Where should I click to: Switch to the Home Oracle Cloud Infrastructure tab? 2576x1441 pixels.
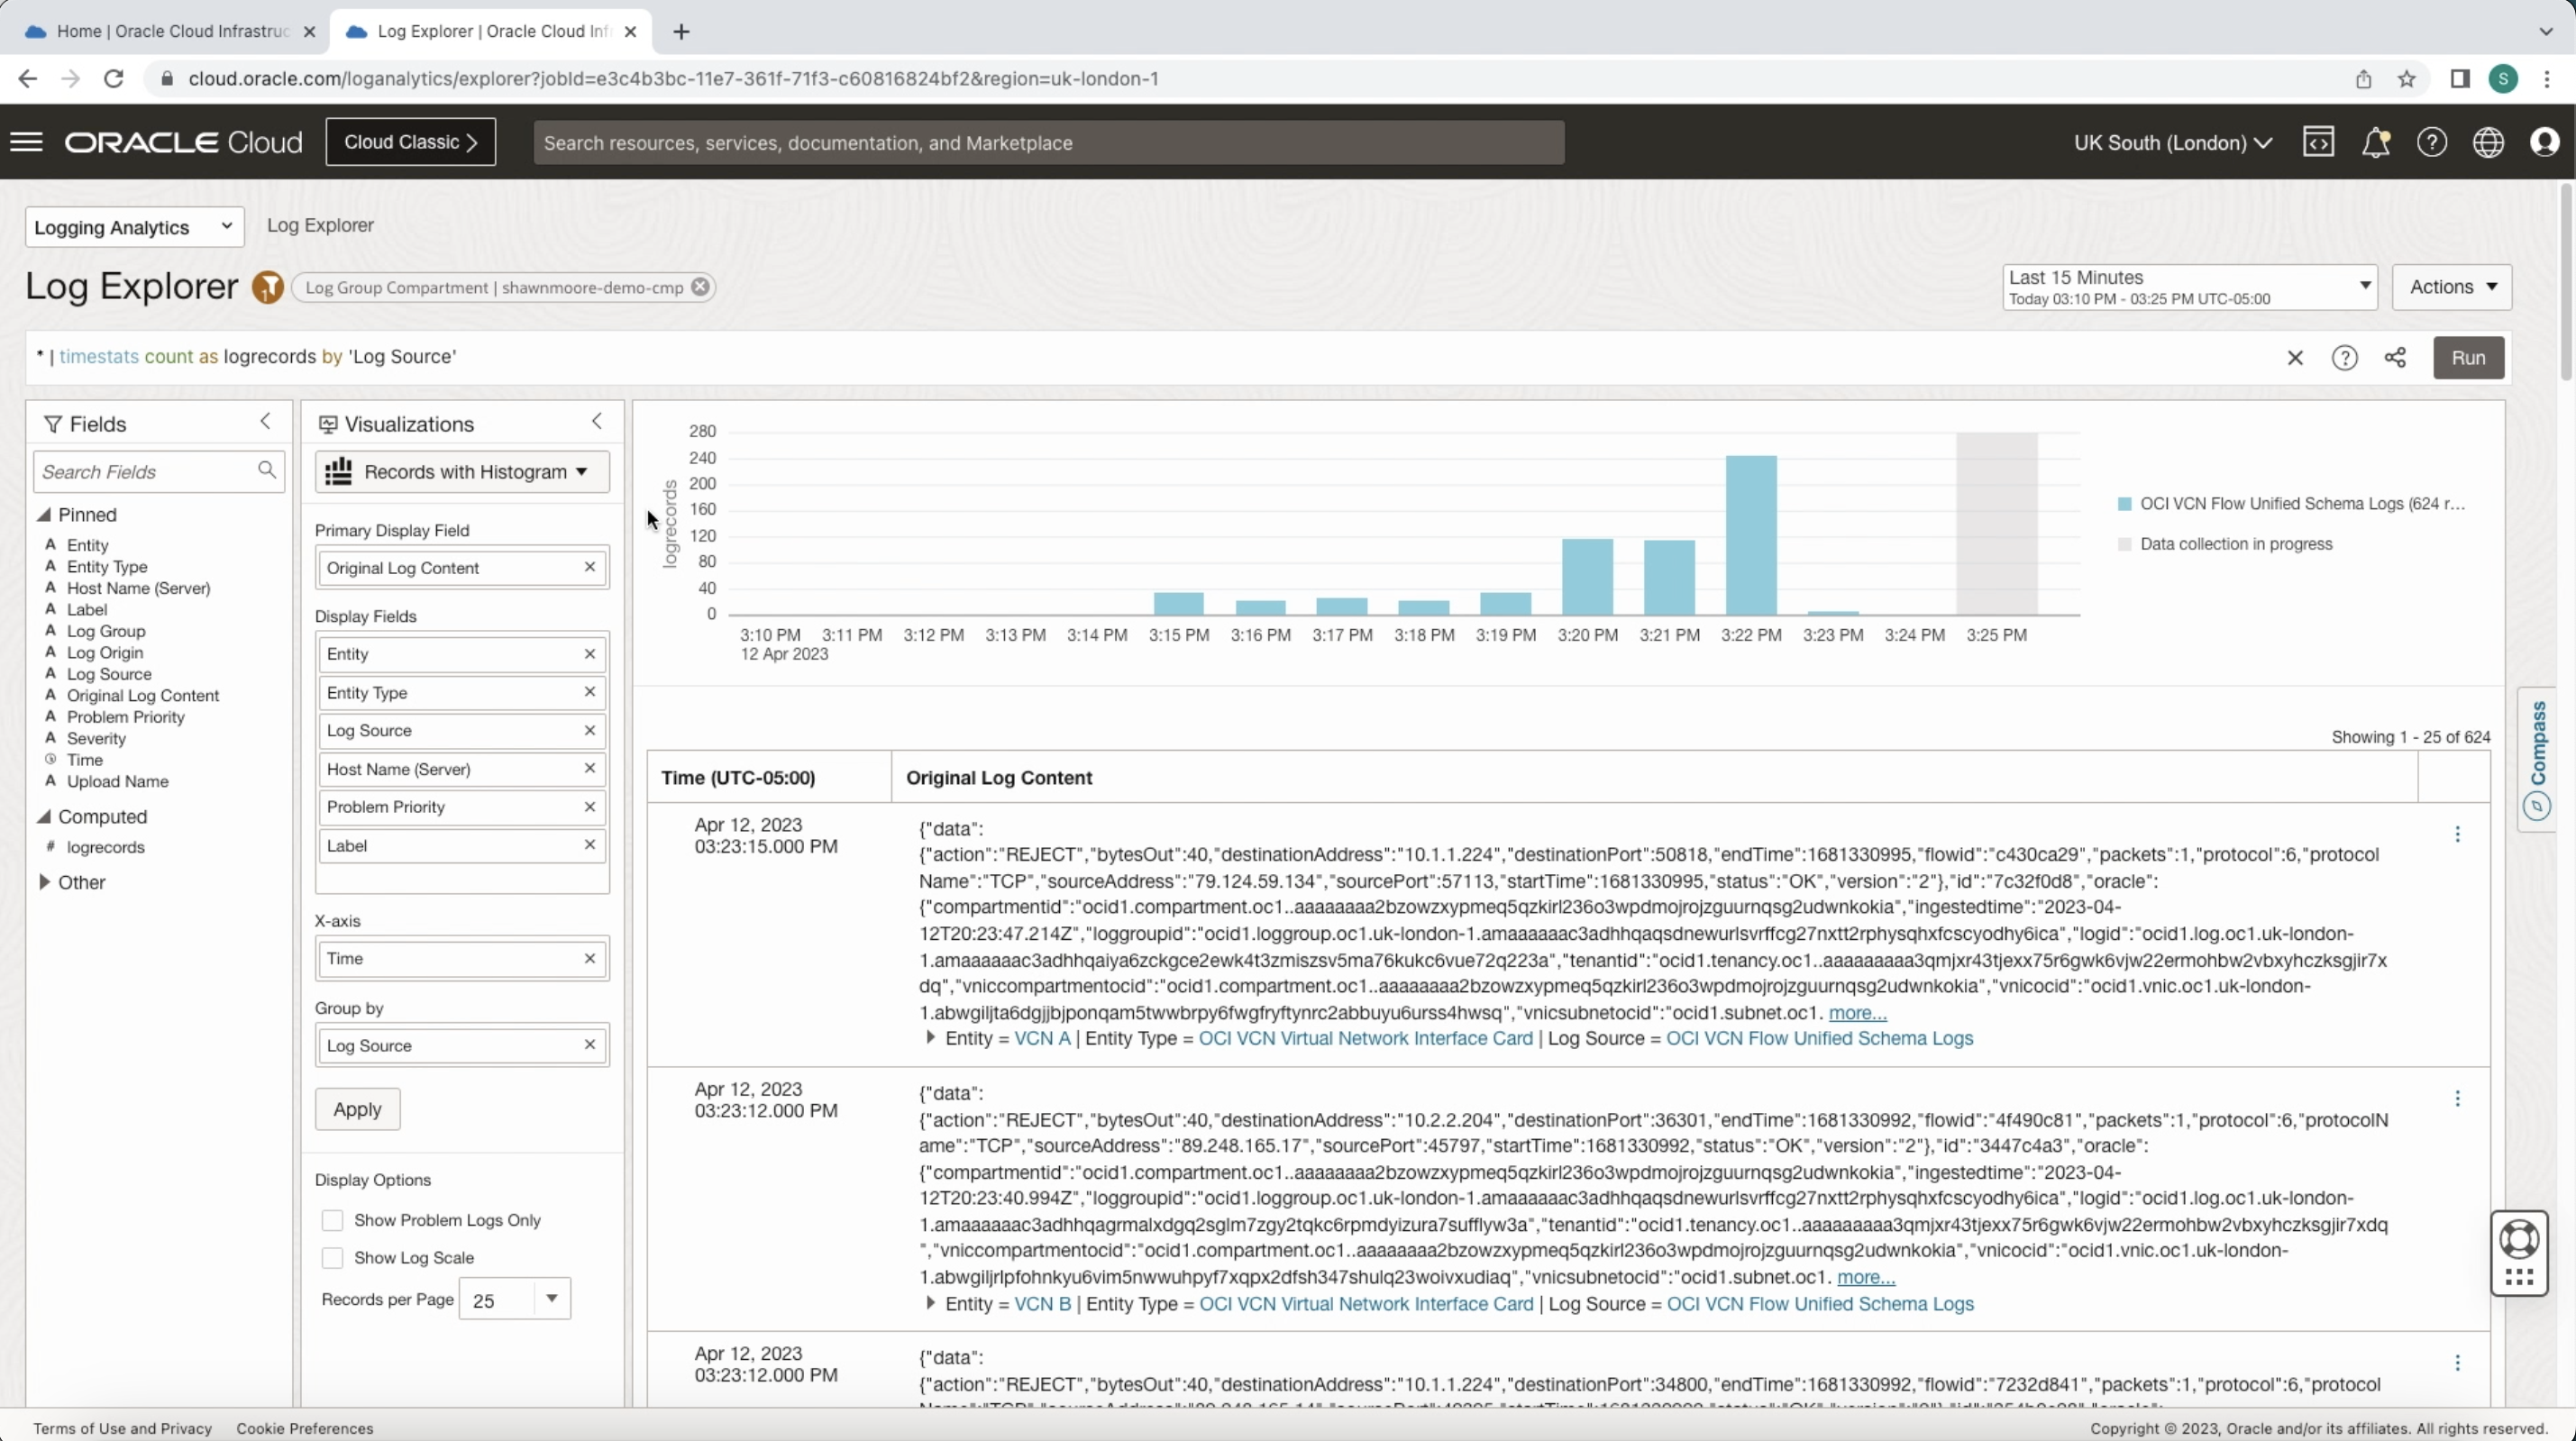[x=165, y=31]
